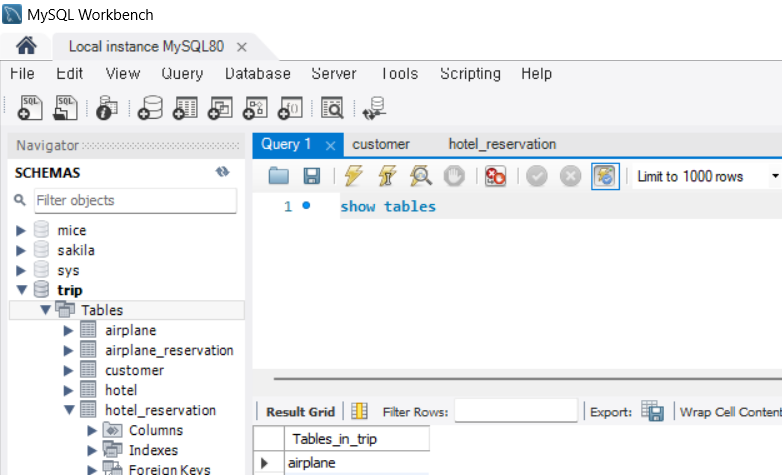782x475 pixels.
Task: Click the show tables query line
Action: (388, 207)
